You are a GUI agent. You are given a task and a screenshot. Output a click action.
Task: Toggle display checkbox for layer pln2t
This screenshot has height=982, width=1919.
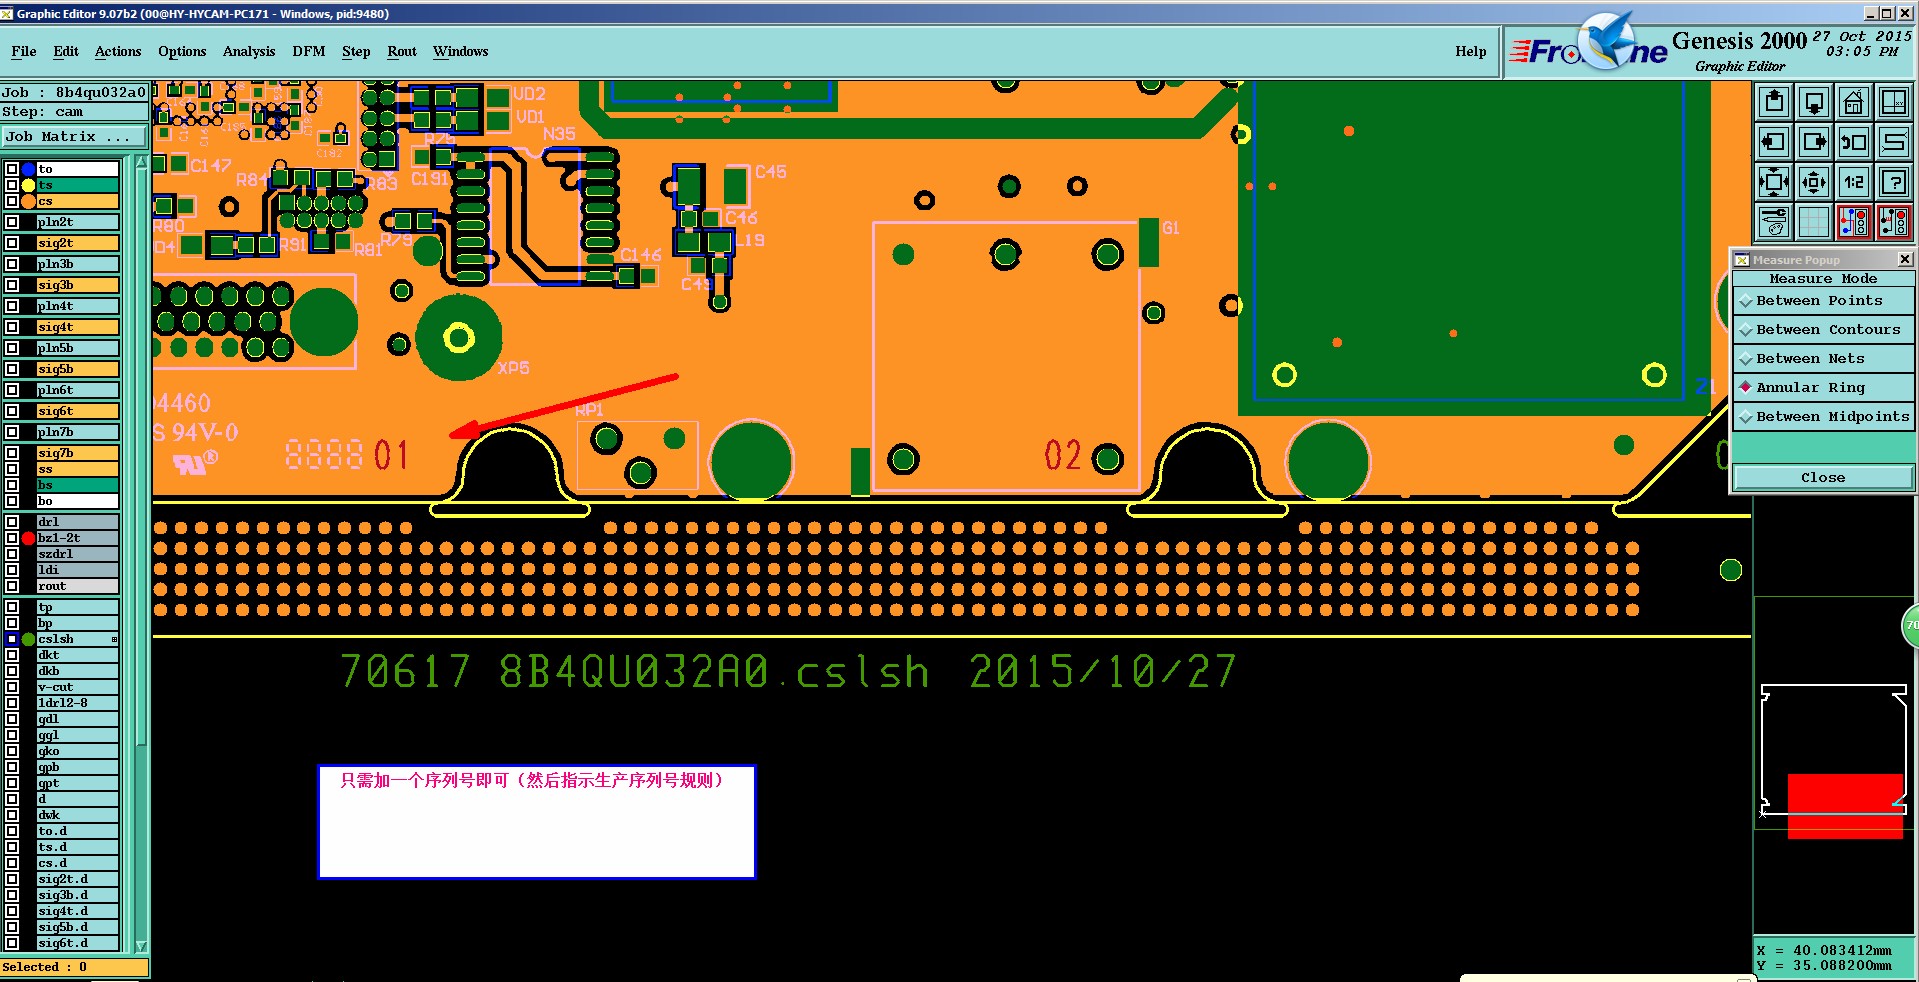tap(12, 222)
